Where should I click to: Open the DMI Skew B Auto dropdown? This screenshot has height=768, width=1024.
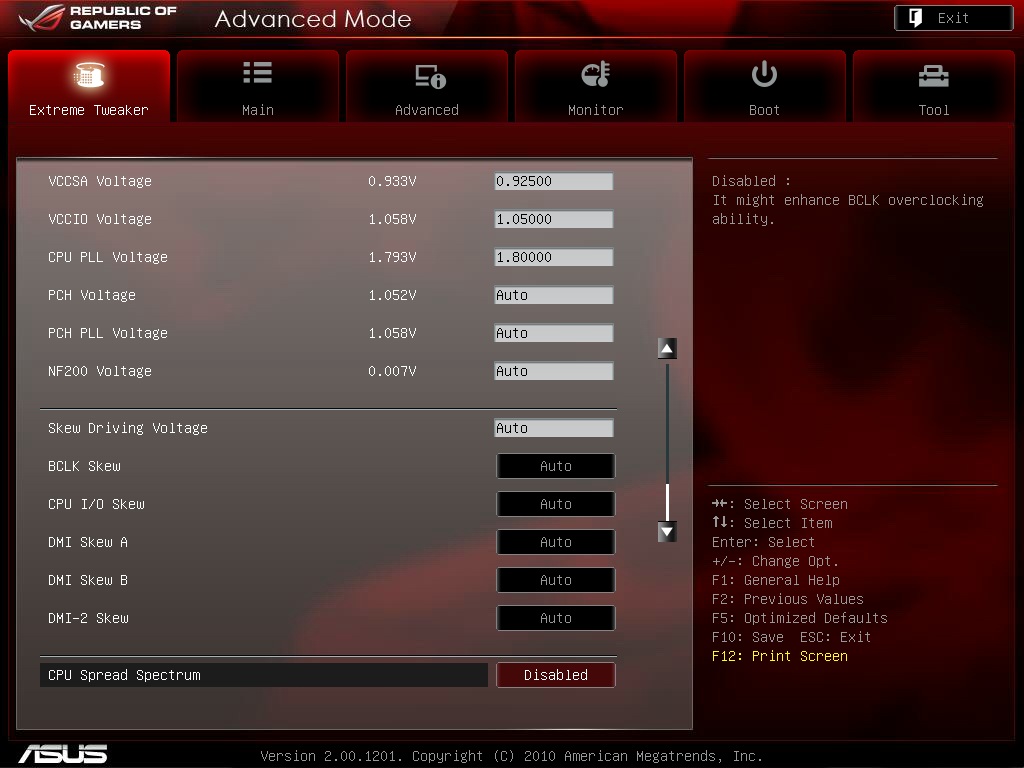click(x=556, y=580)
